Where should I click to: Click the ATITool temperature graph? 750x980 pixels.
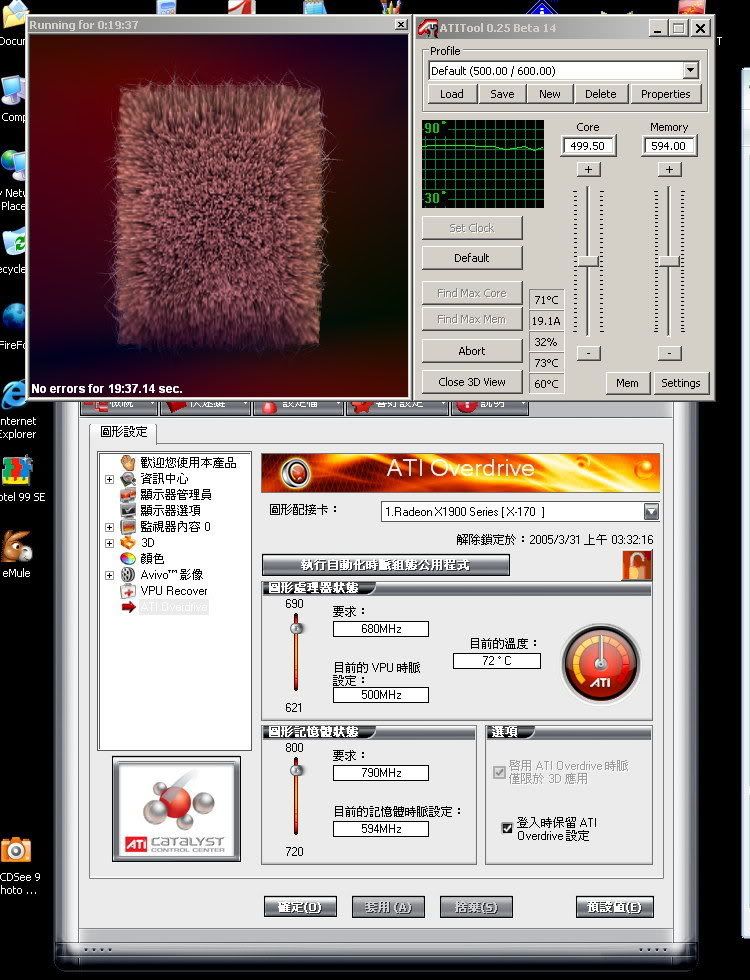pyautogui.click(x=483, y=164)
